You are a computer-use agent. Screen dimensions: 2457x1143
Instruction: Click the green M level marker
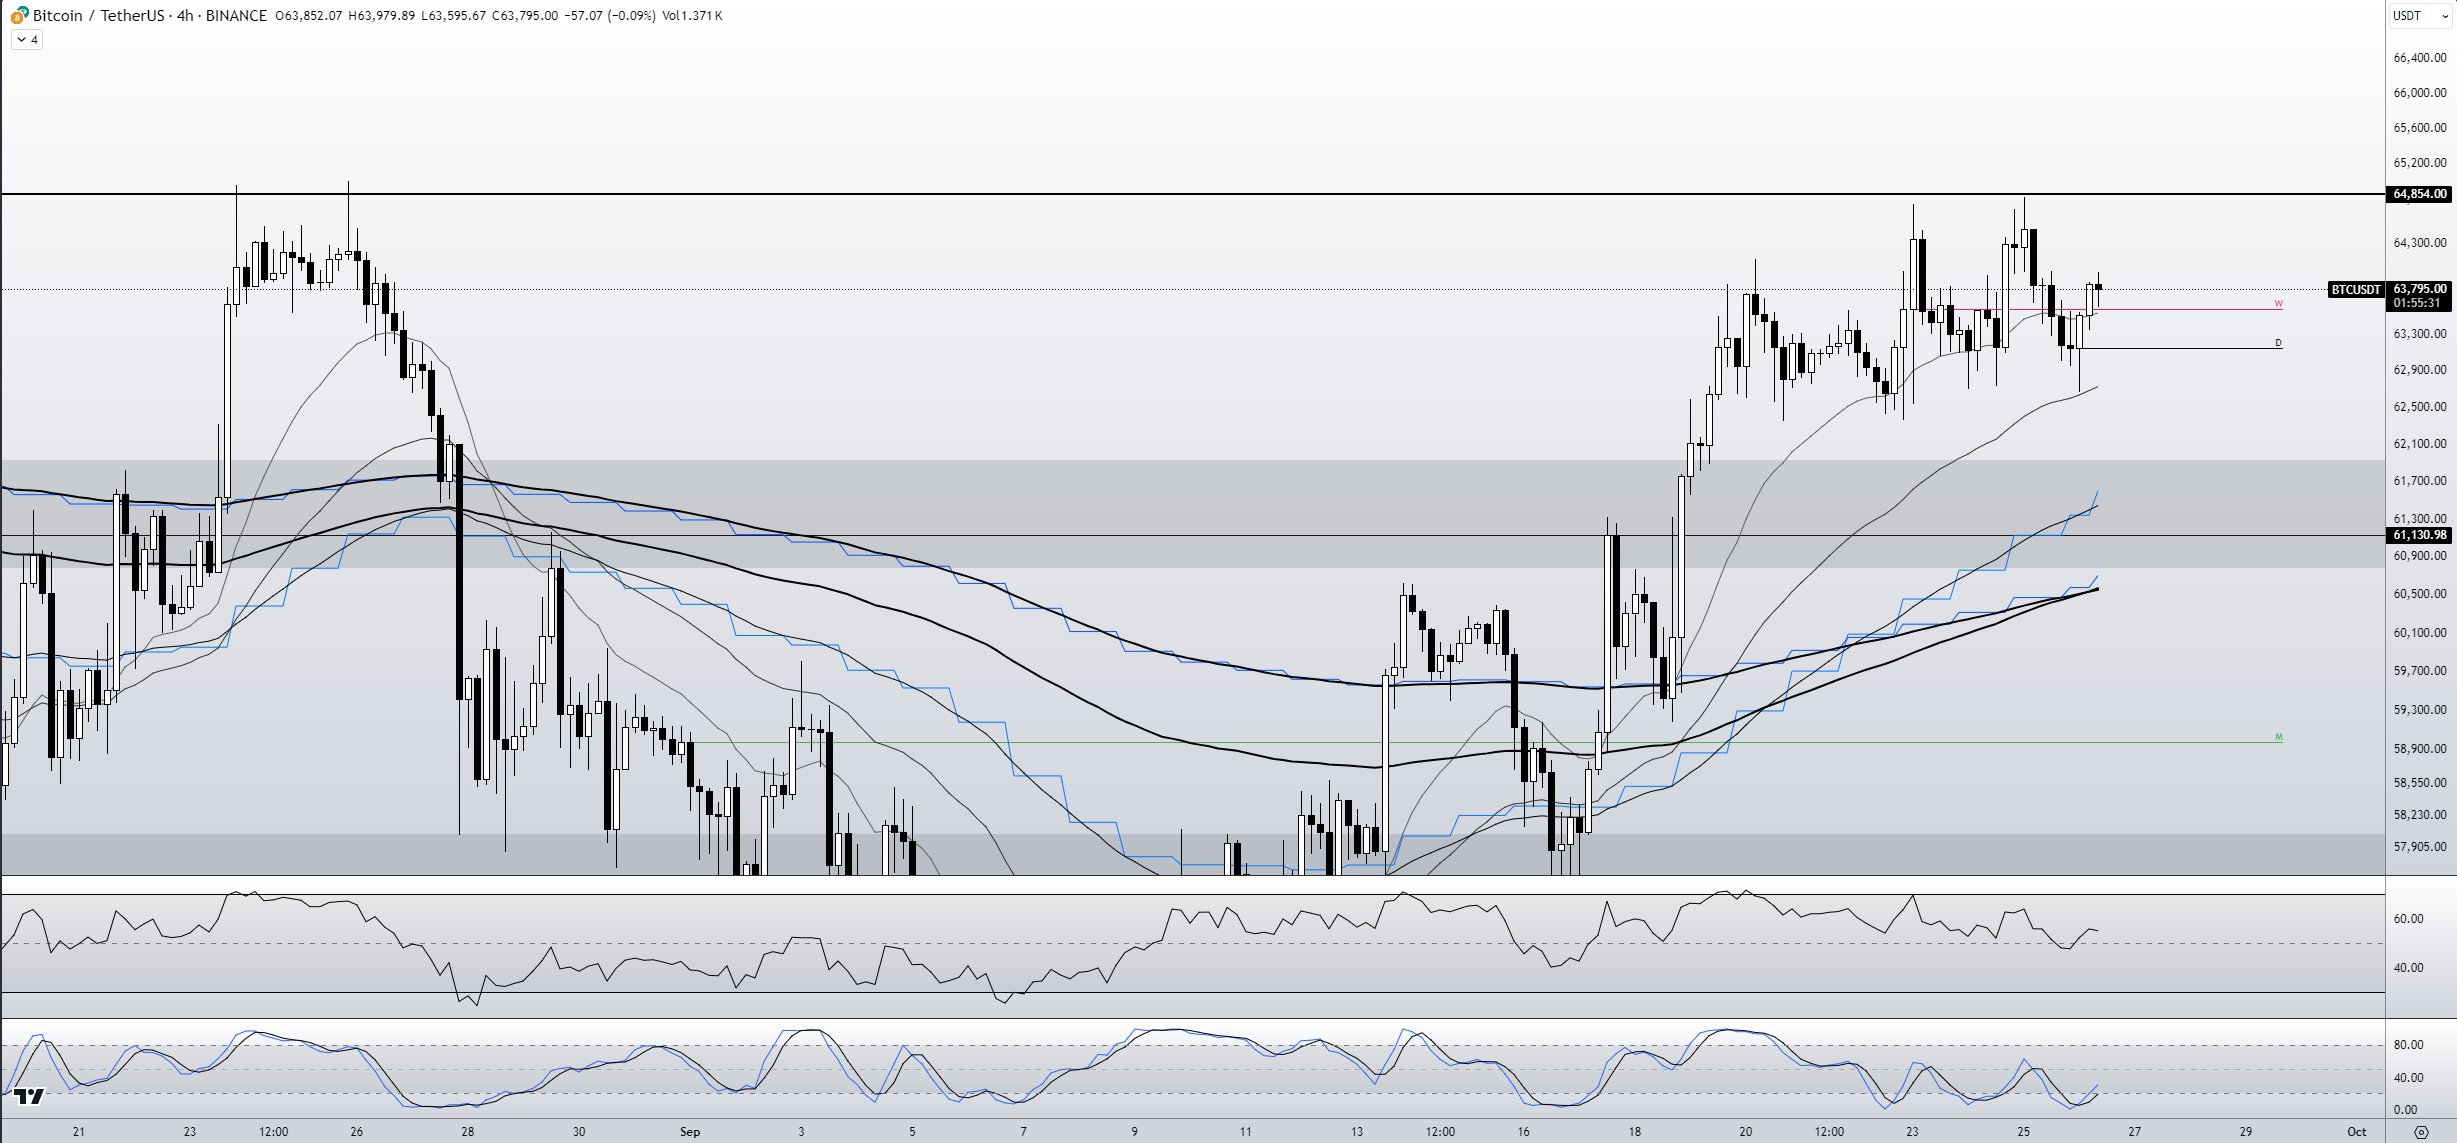(x=2279, y=738)
